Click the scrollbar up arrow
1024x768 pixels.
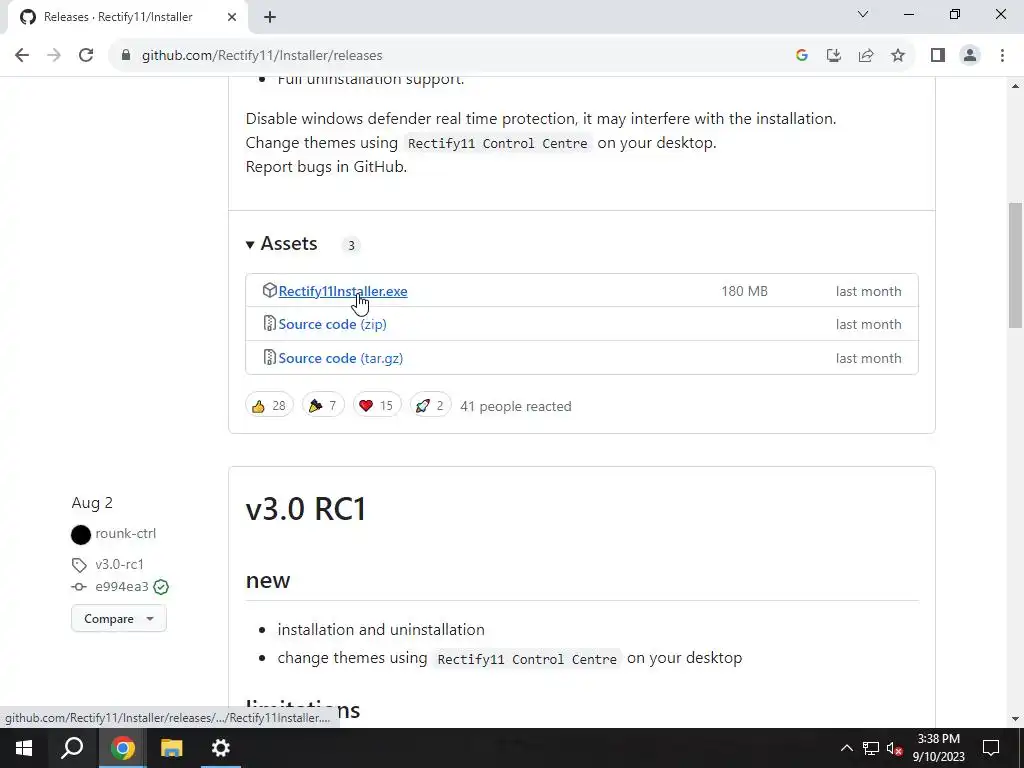[1015, 86]
